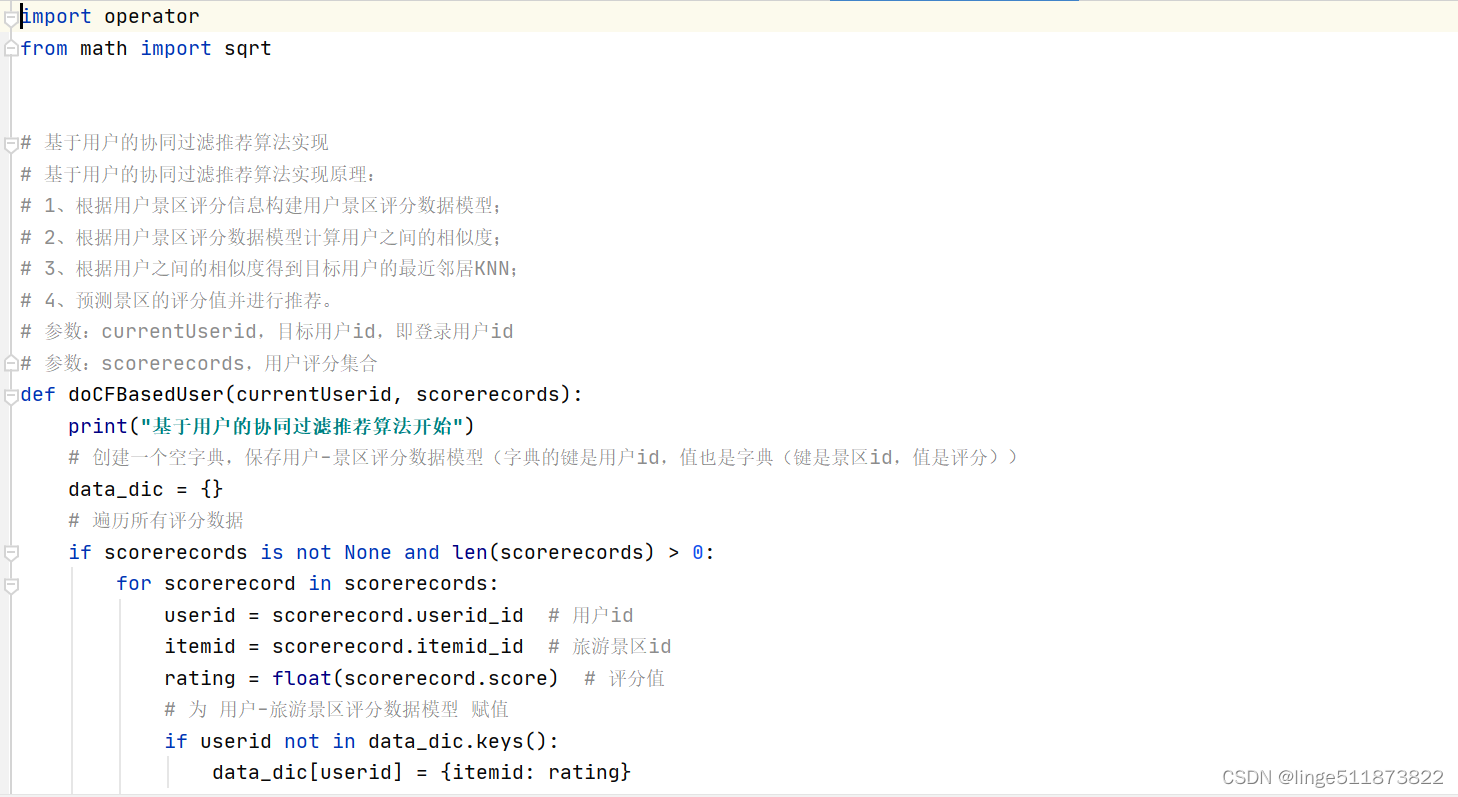Screen dimensions: 1458x797
Task: Click comment '# 旅游景区id'
Action: 610,647
